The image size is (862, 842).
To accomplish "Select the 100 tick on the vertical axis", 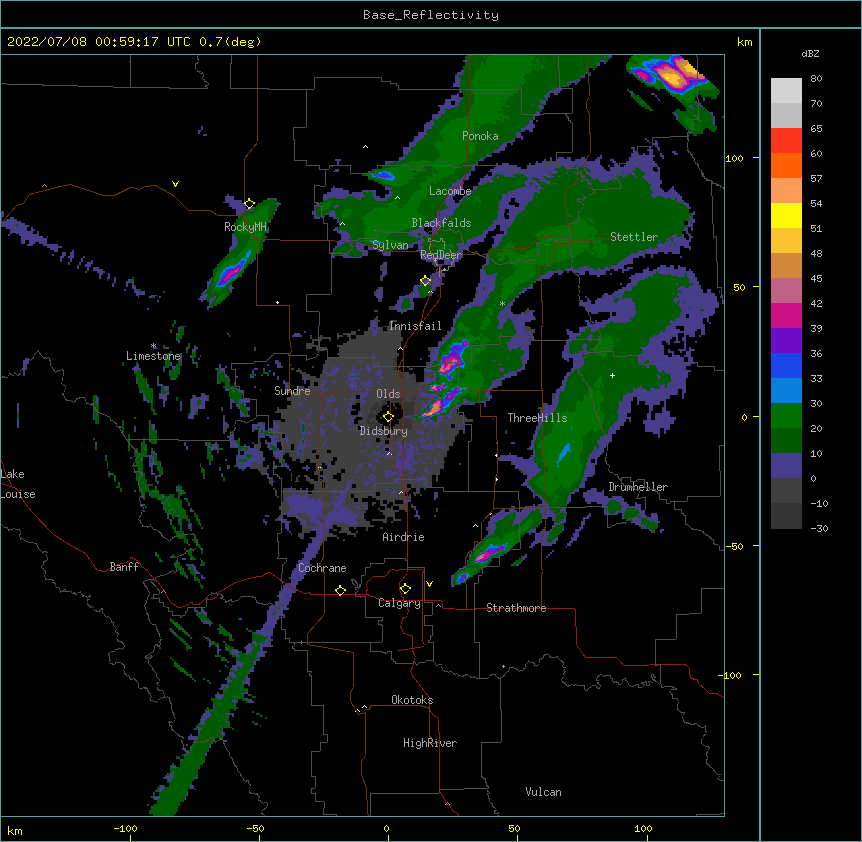I will point(734,158).
